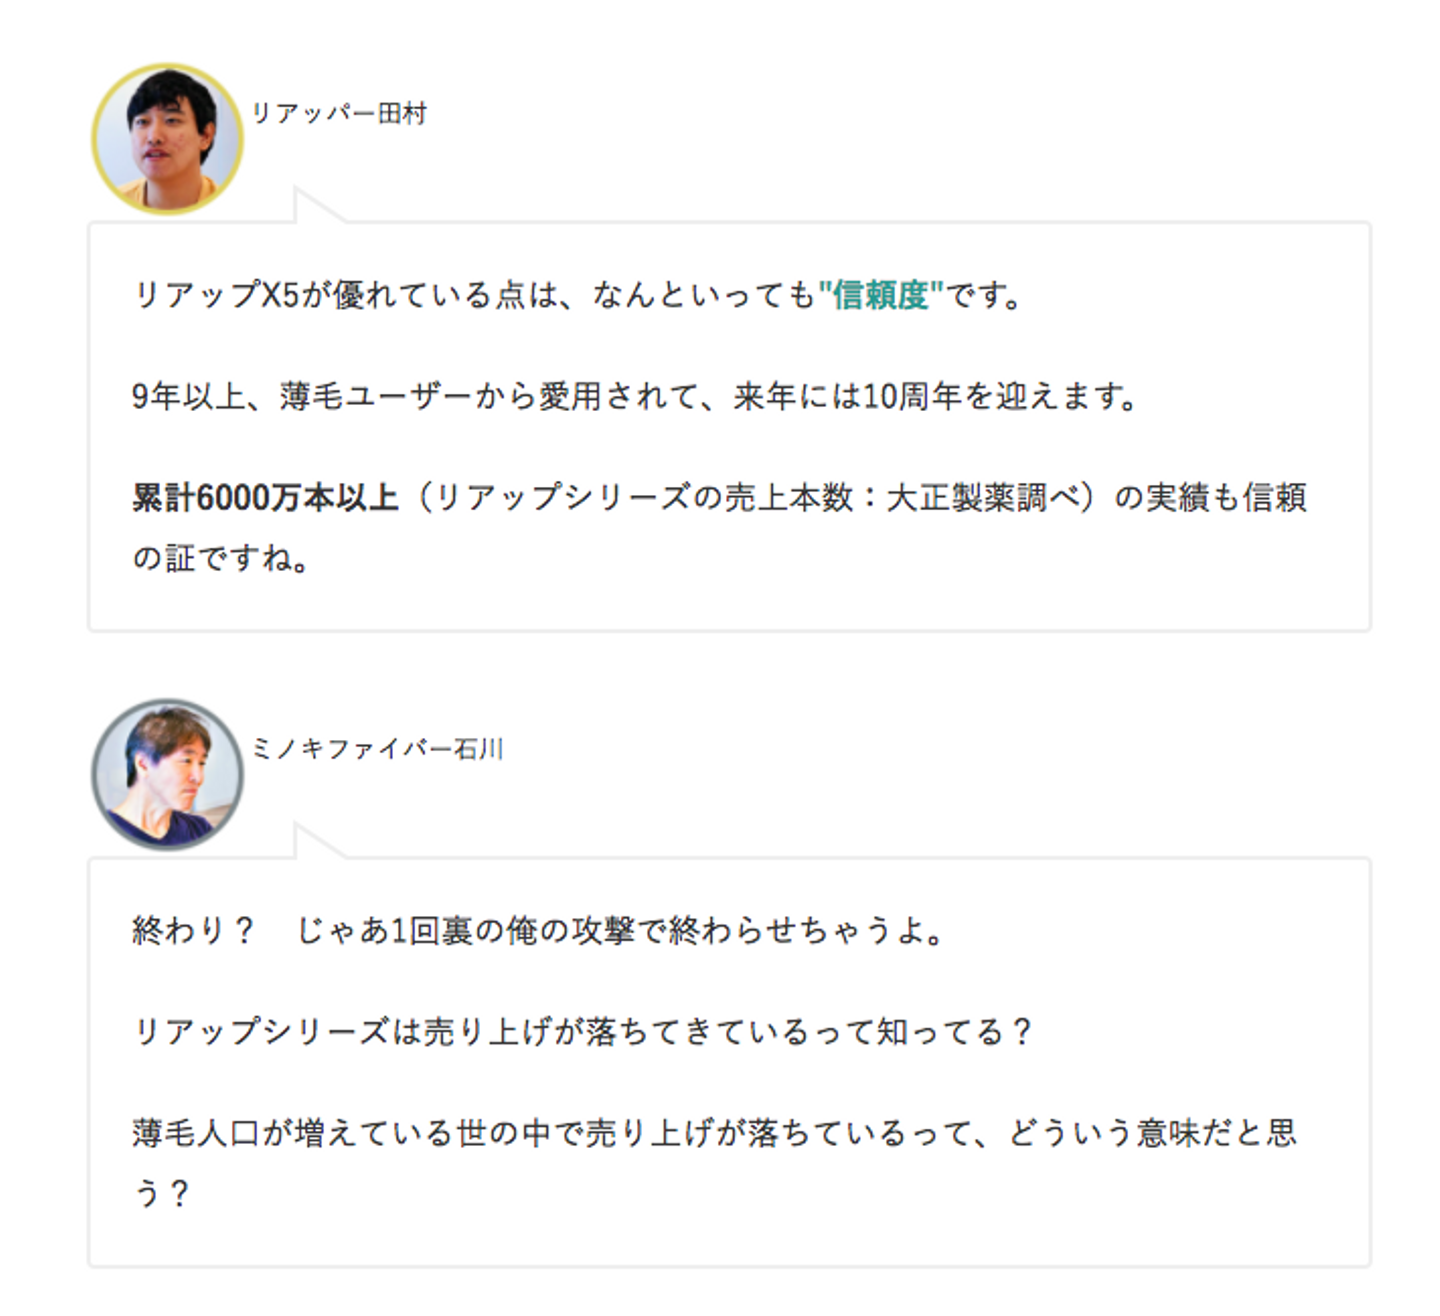Viewport: 1440px width, 1316px height.
Task: Click the green highlighted word "信頼度"
Action: point(880,295)
